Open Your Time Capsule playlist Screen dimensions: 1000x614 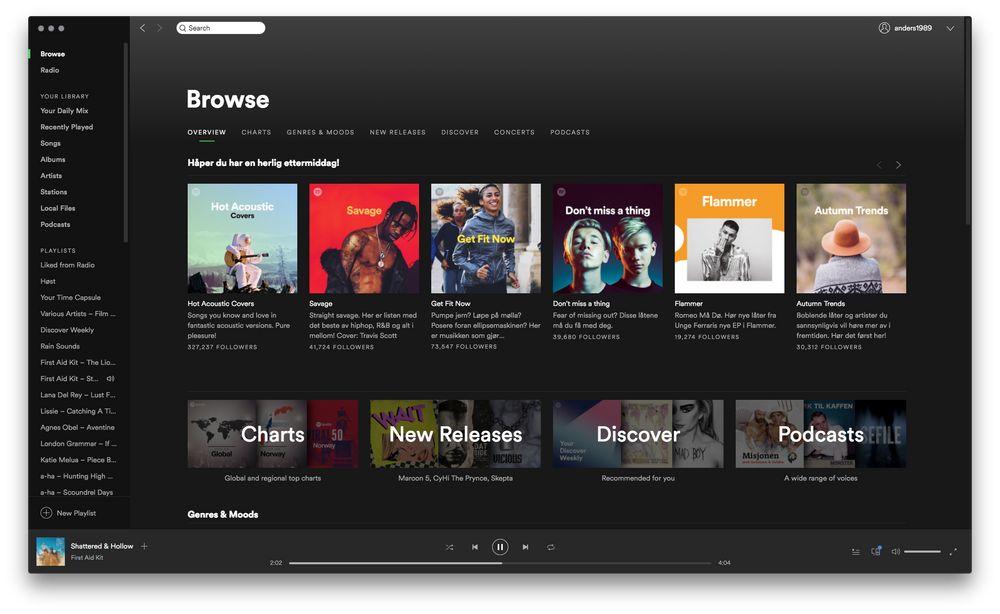pyautogui.click(x=70, y=297)
